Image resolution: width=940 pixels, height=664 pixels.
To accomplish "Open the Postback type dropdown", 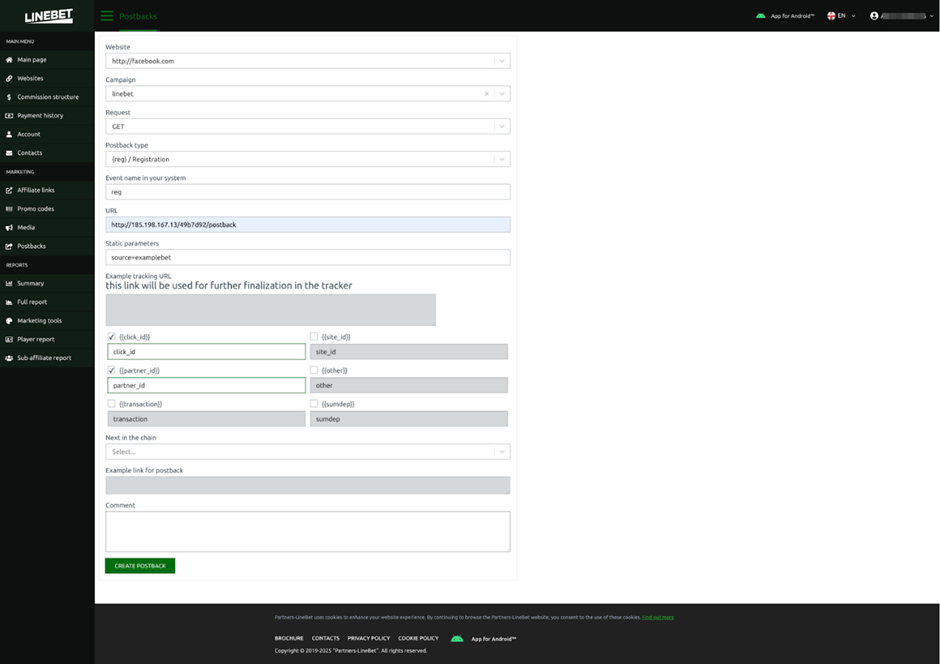I will (x=308, y=159).
